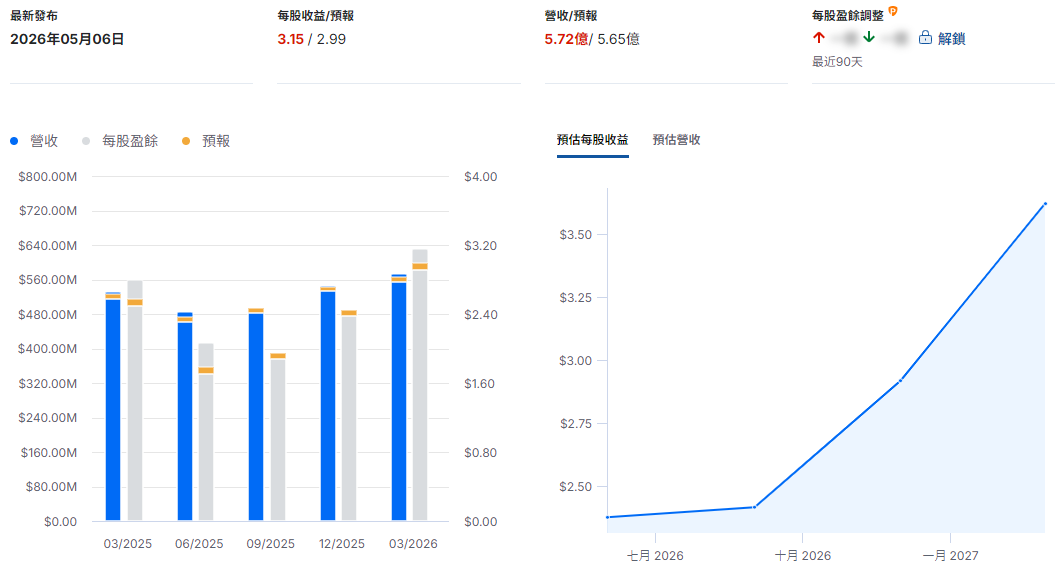1058x568 pixels.
Task: Click the 每股收益/預報 heading
Action: [316, 16]
